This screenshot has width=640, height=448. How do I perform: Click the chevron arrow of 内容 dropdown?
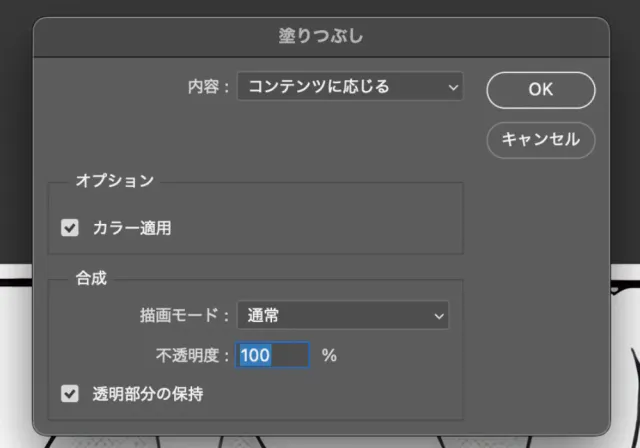point(454,87)
